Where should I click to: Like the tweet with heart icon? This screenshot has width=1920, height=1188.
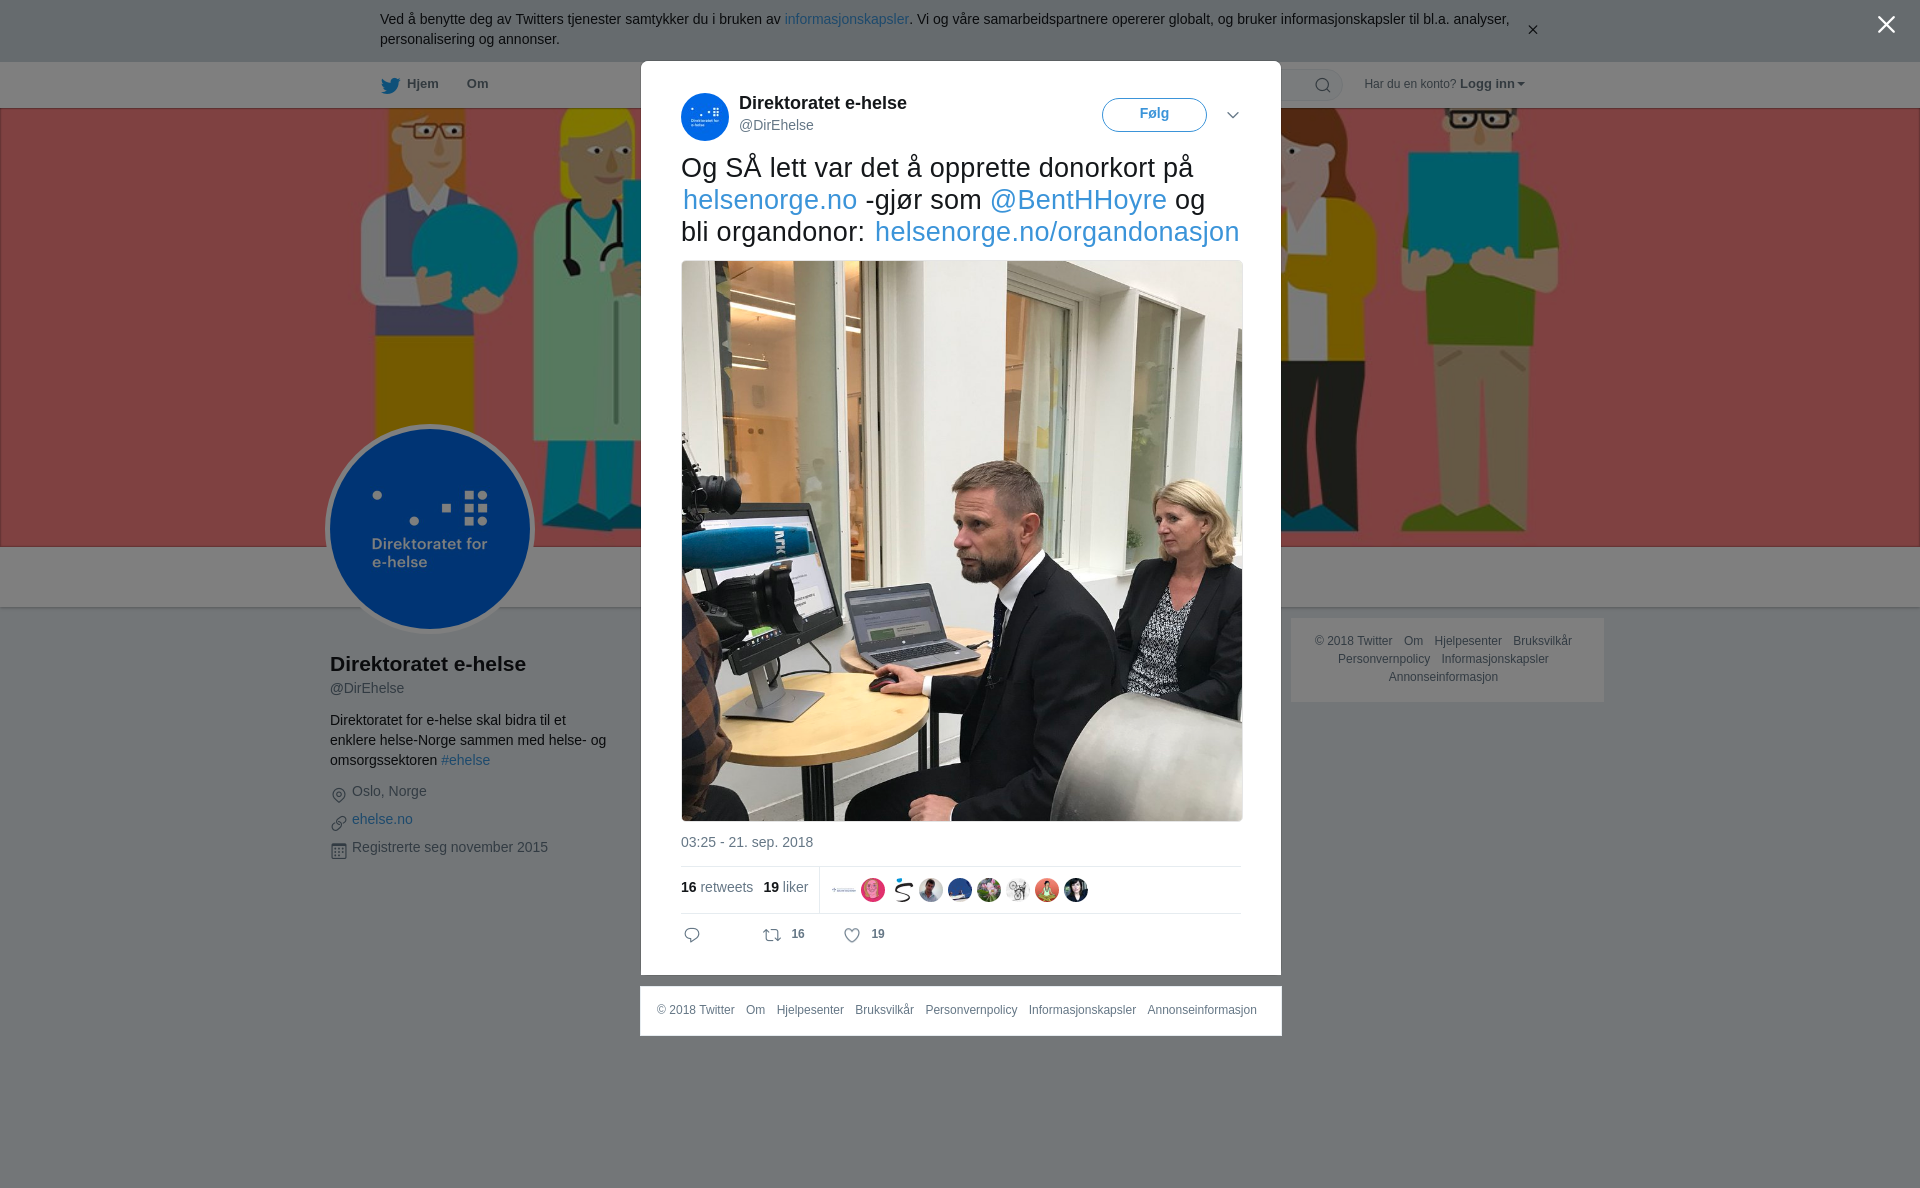pos(852,935)
